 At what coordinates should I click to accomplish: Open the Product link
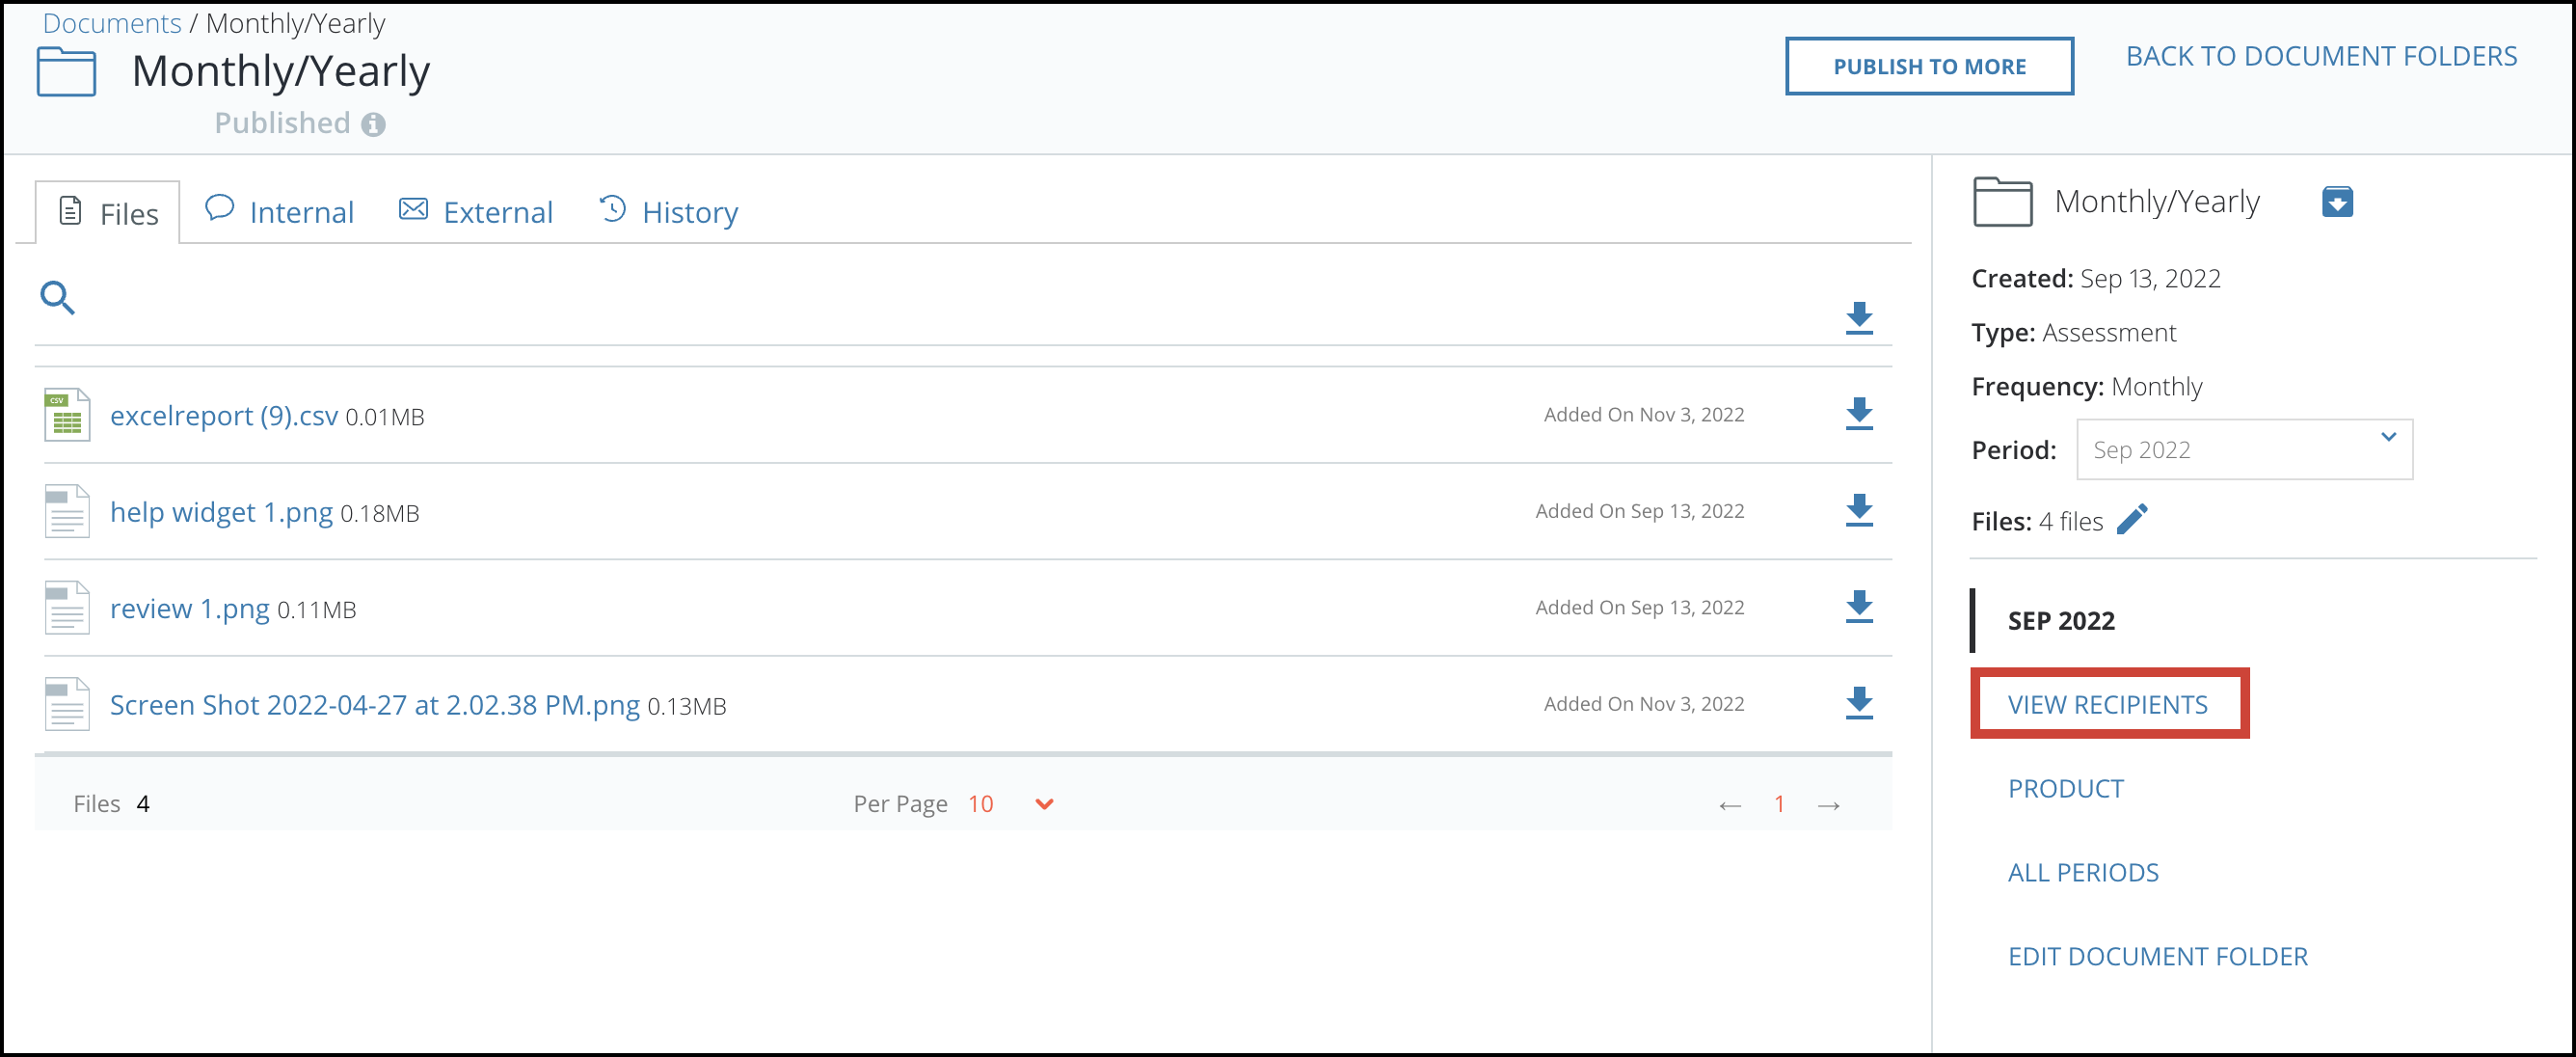pyautogui.click(x=2066, y=788)
